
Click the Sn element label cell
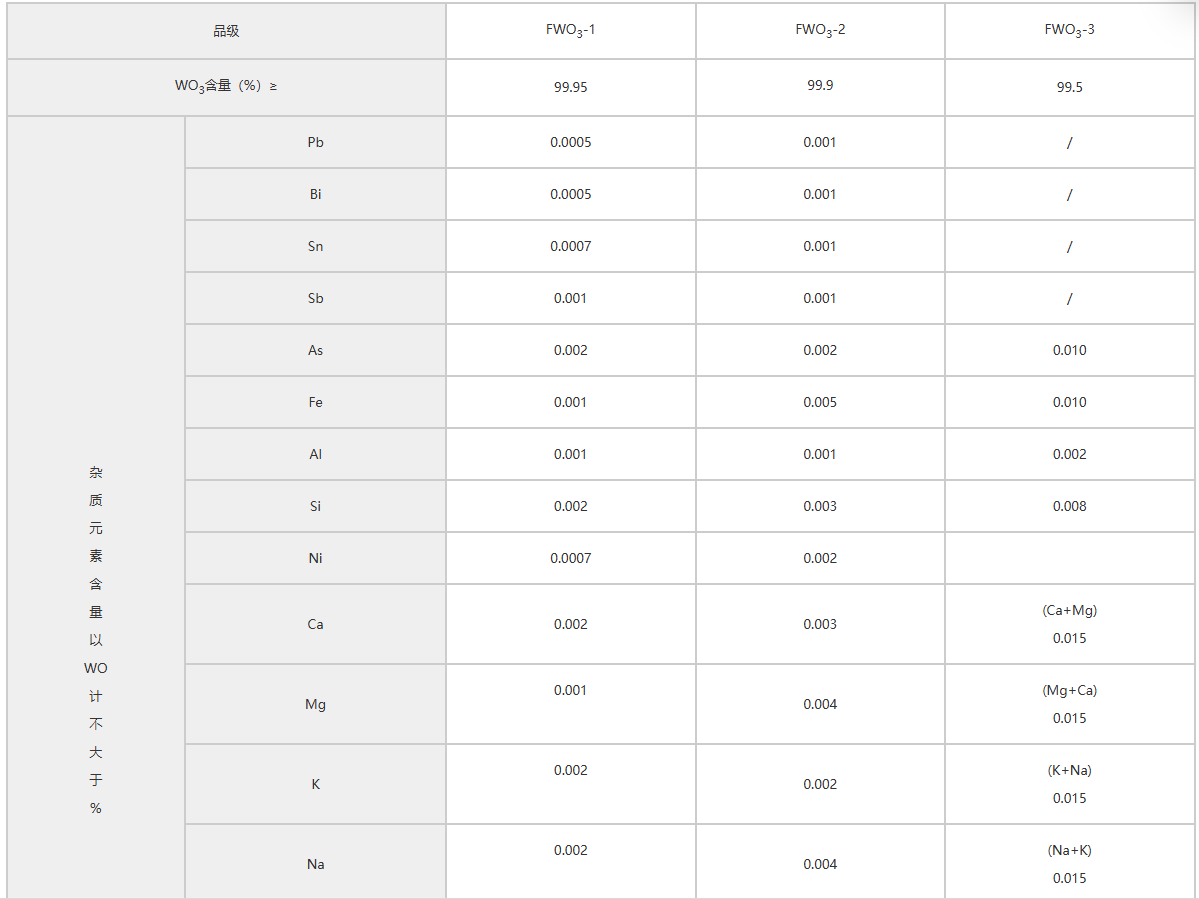coord(315,246)
